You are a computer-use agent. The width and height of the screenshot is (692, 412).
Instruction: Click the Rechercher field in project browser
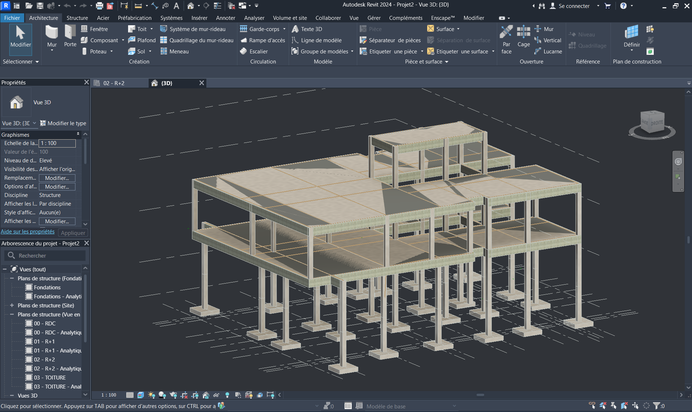tap(45, 255)
